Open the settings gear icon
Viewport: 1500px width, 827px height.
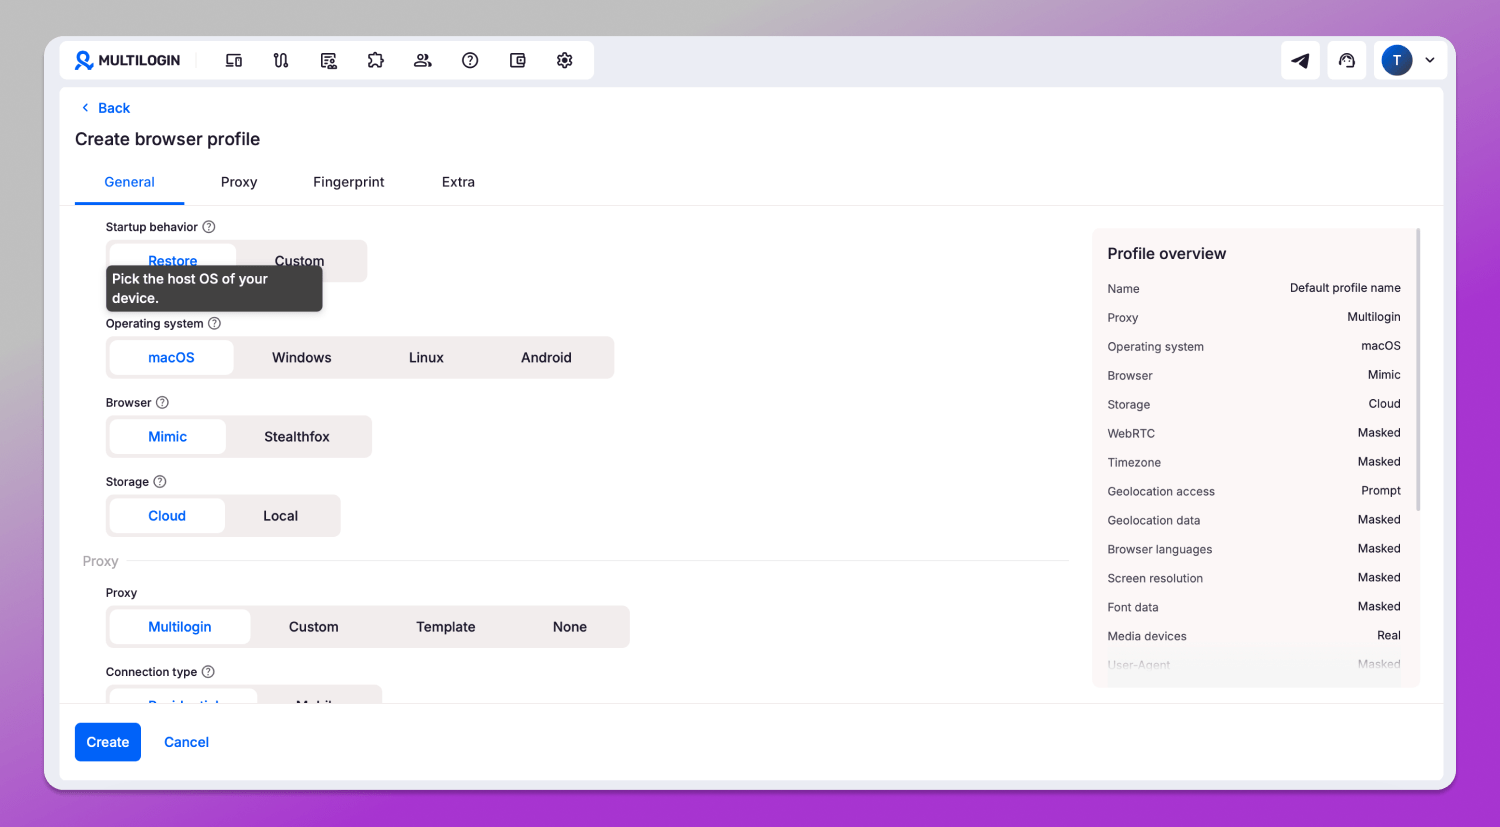point(565,60)
